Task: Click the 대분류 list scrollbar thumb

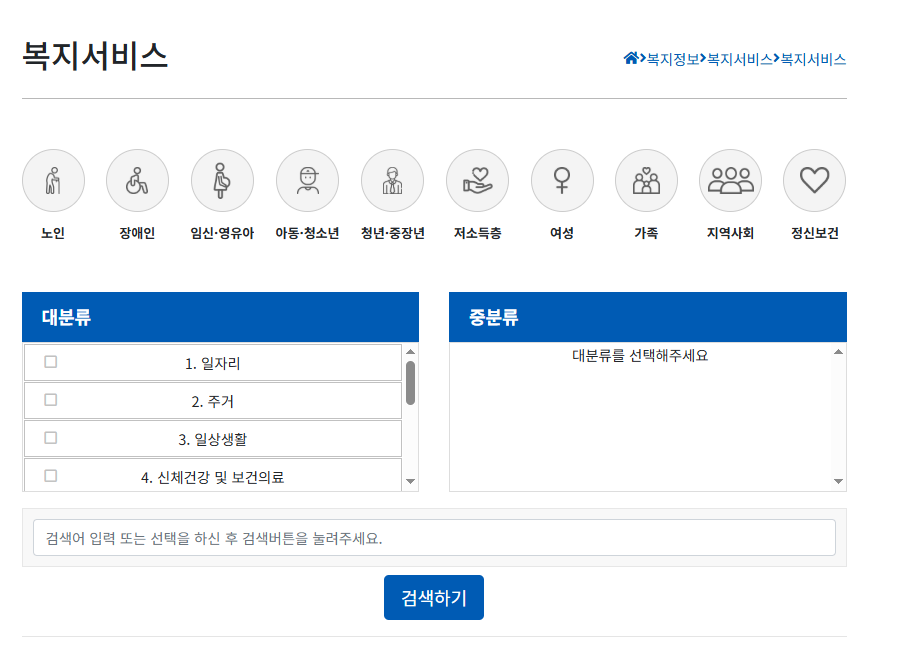Action: (410, 382)
